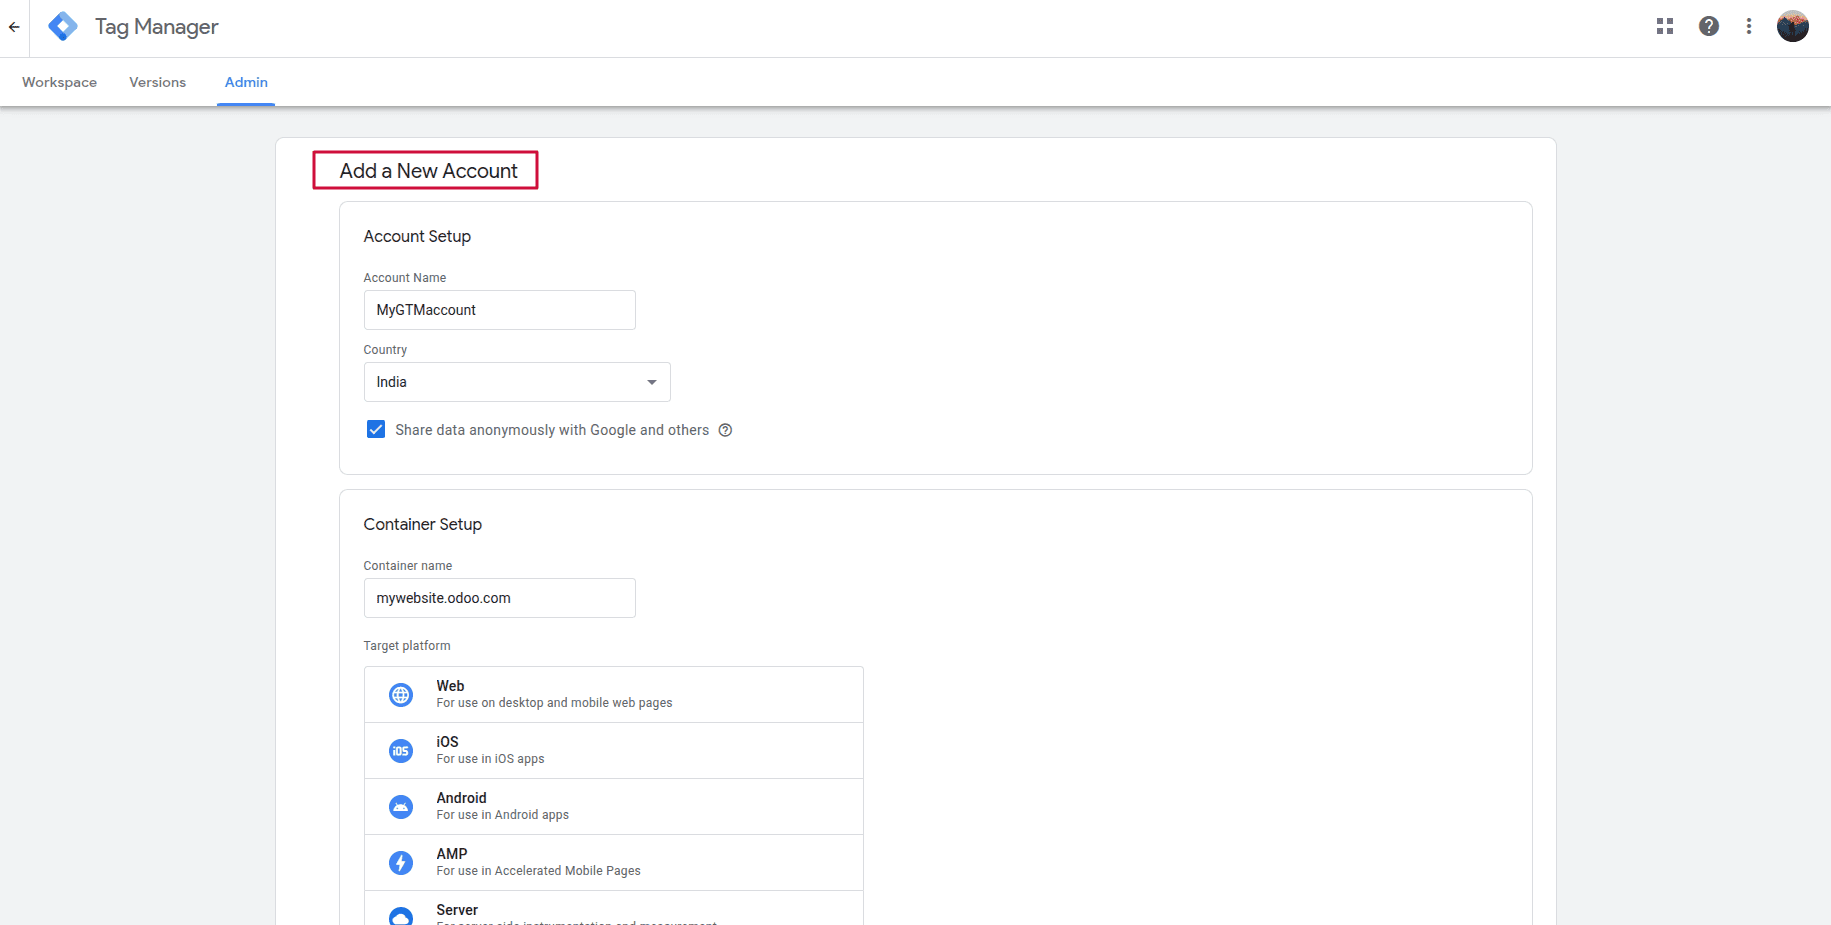Click the iOS platform icon

(401, 751)
